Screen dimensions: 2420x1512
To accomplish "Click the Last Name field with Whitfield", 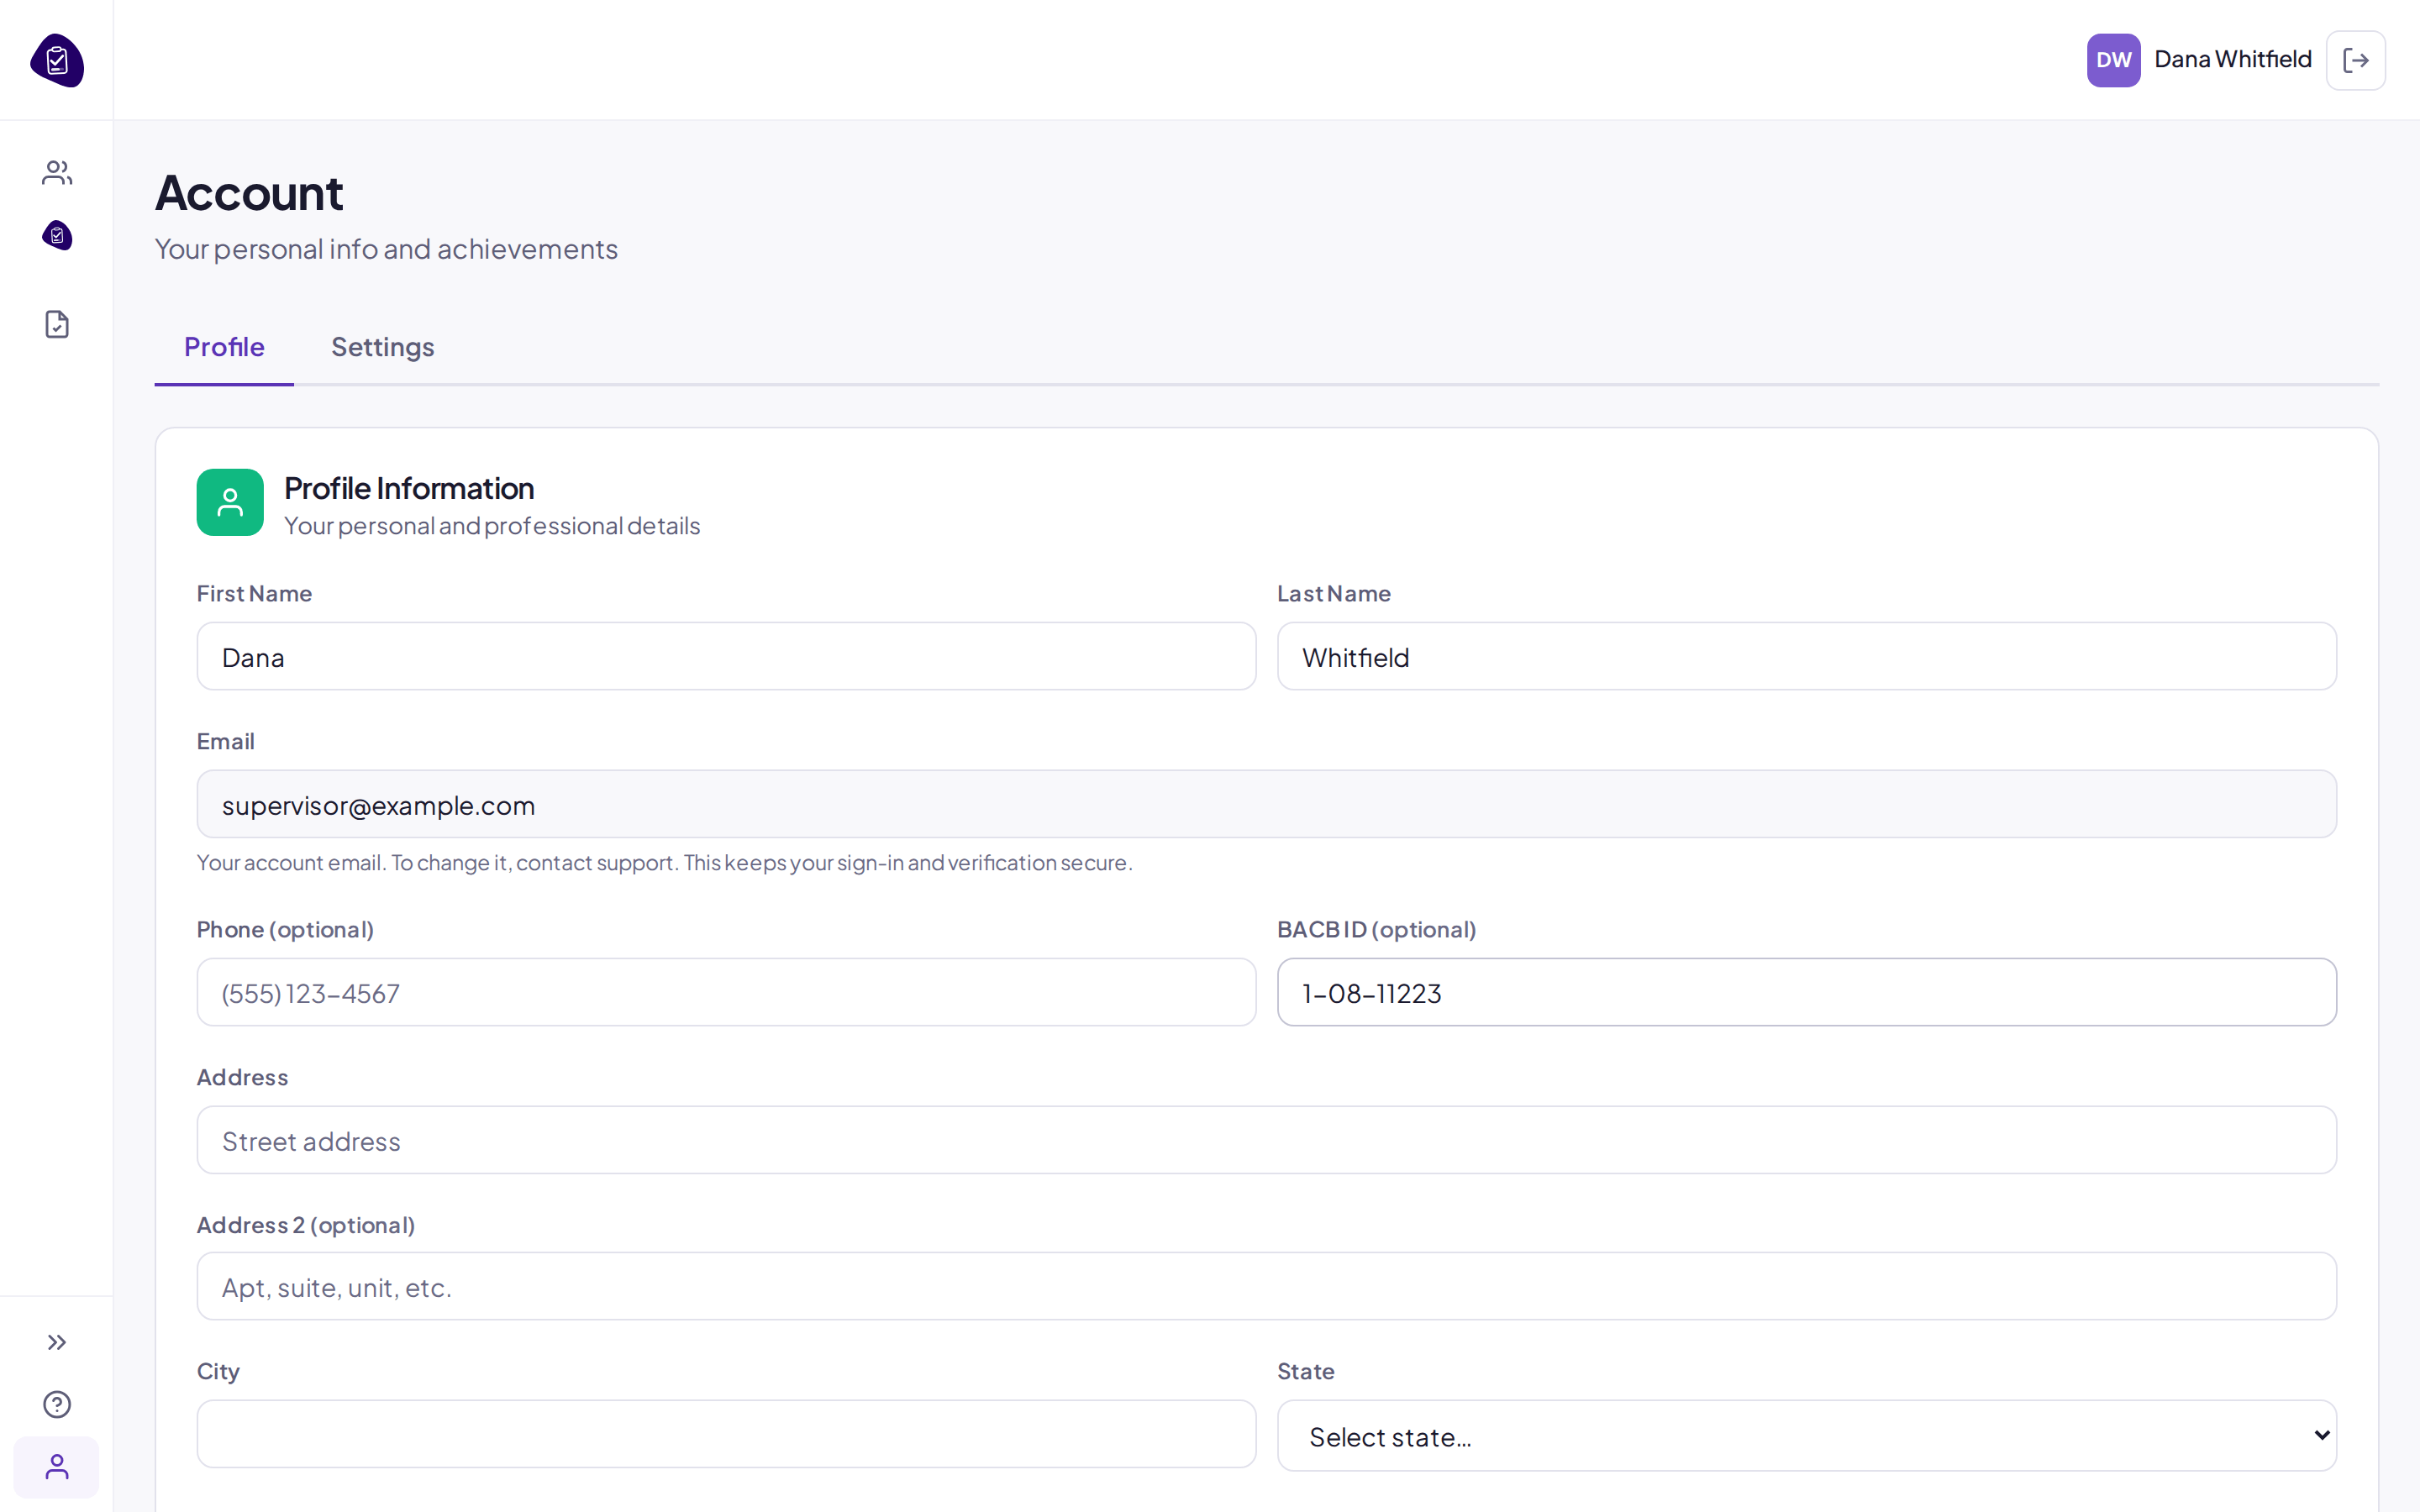I will (1806, 656).
